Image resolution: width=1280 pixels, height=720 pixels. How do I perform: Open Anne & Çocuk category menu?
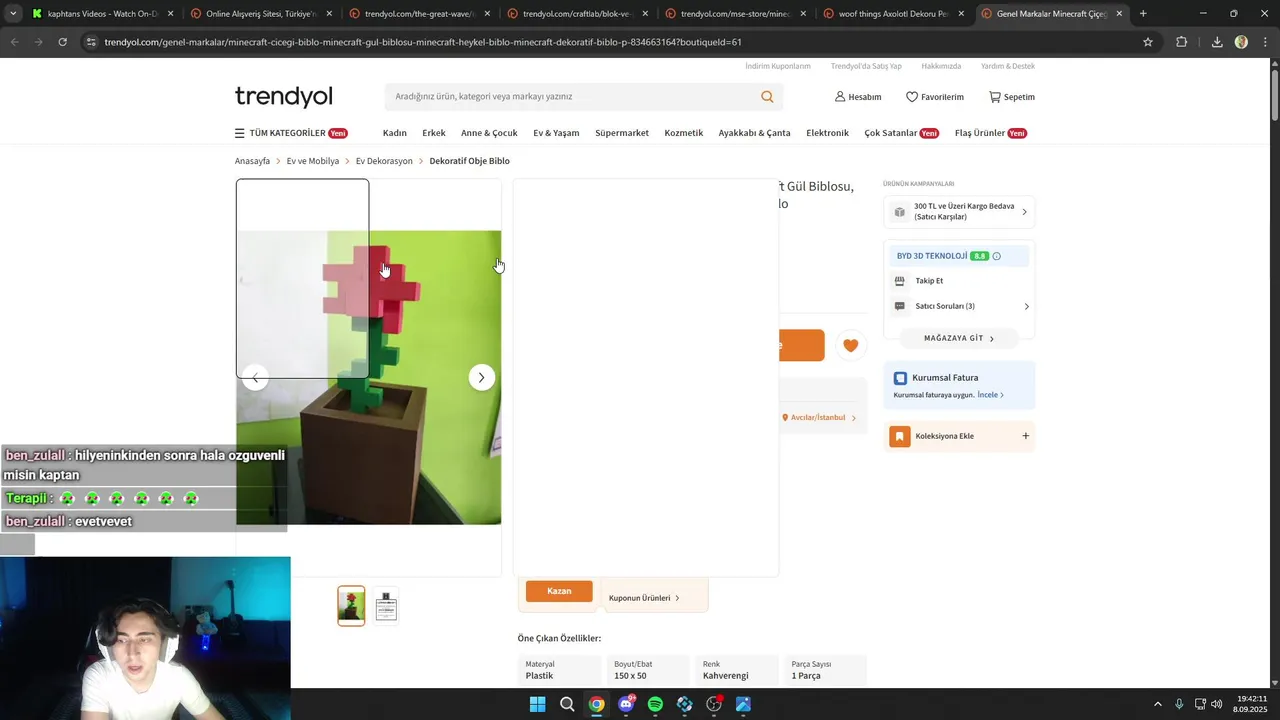[x=489, y=133]
